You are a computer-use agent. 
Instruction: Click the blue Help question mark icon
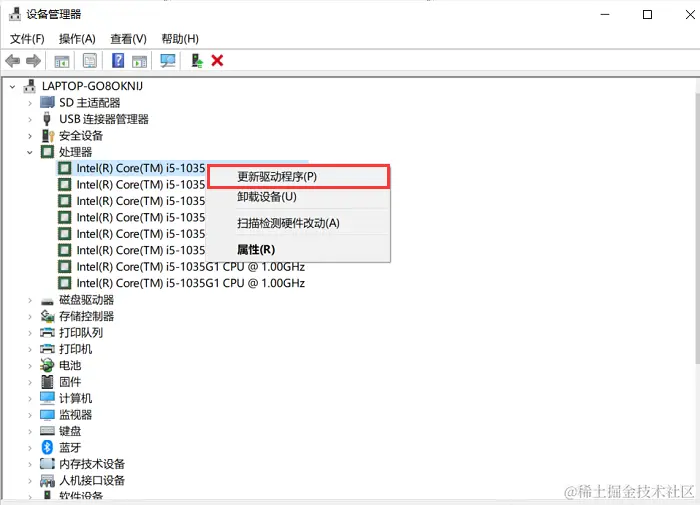[118, 60]
